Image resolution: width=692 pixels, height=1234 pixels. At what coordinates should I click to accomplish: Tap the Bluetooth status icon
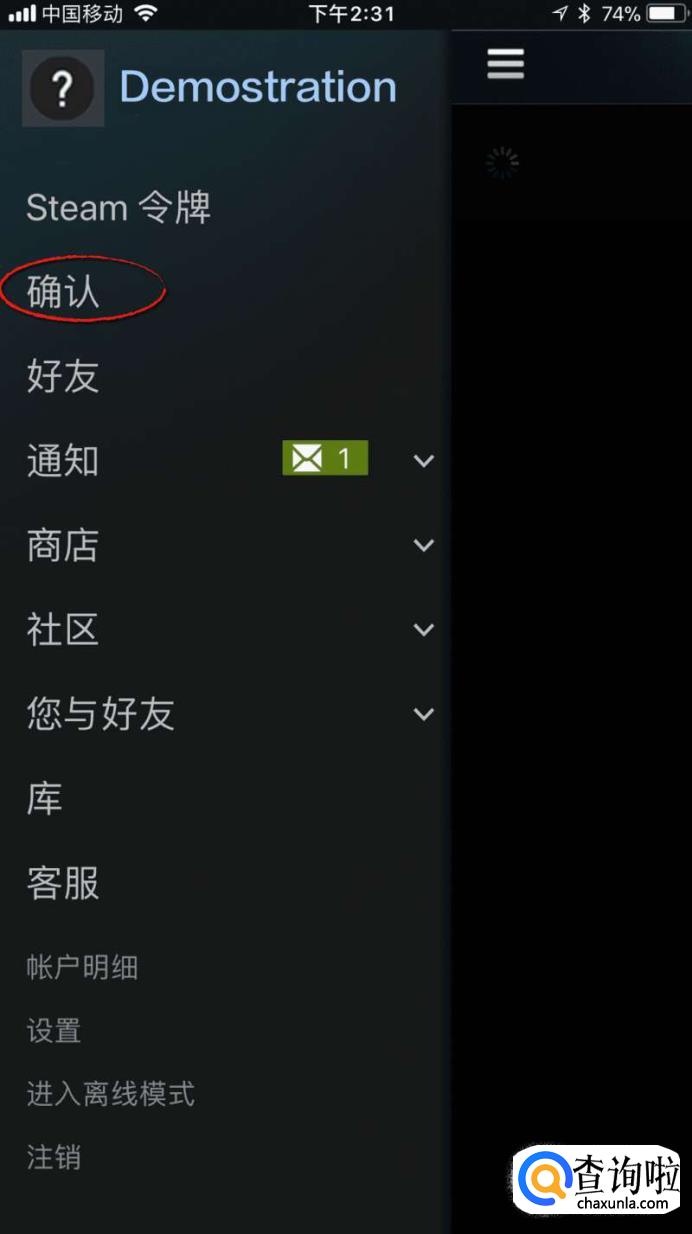(585, 13)
